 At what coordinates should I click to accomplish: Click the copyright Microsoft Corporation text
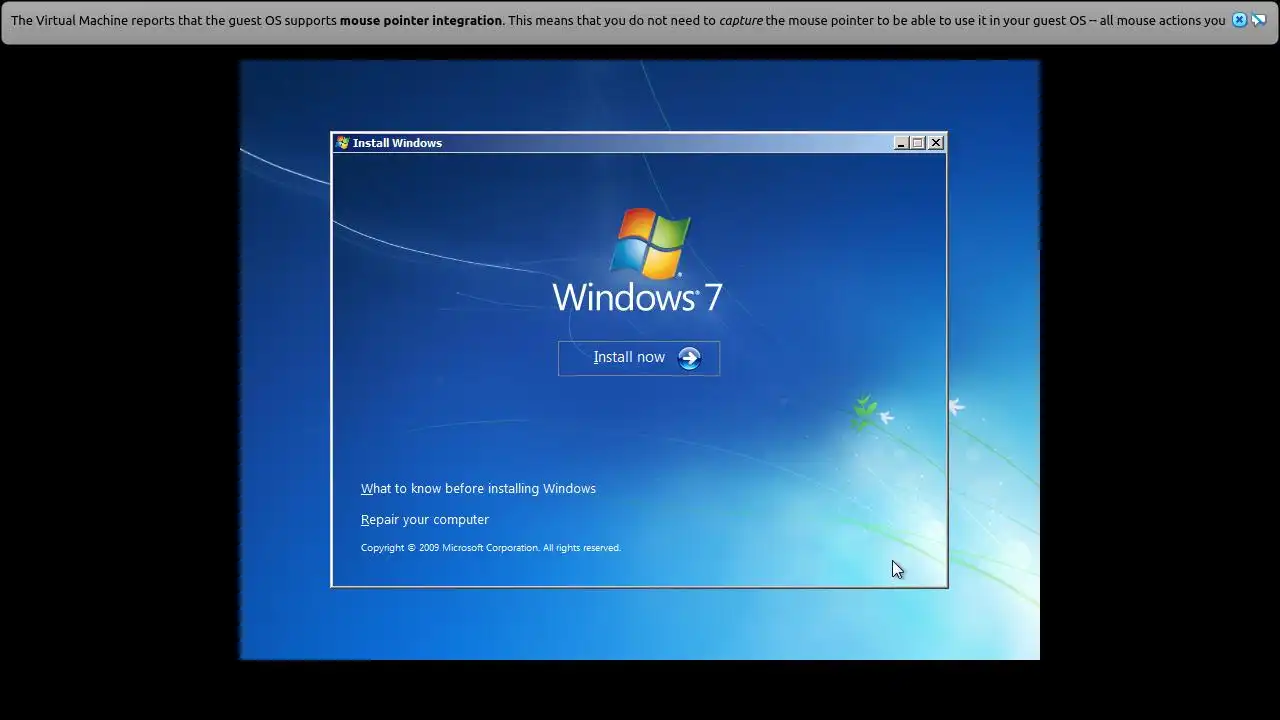pyautogui.click(x=491, y=547)
